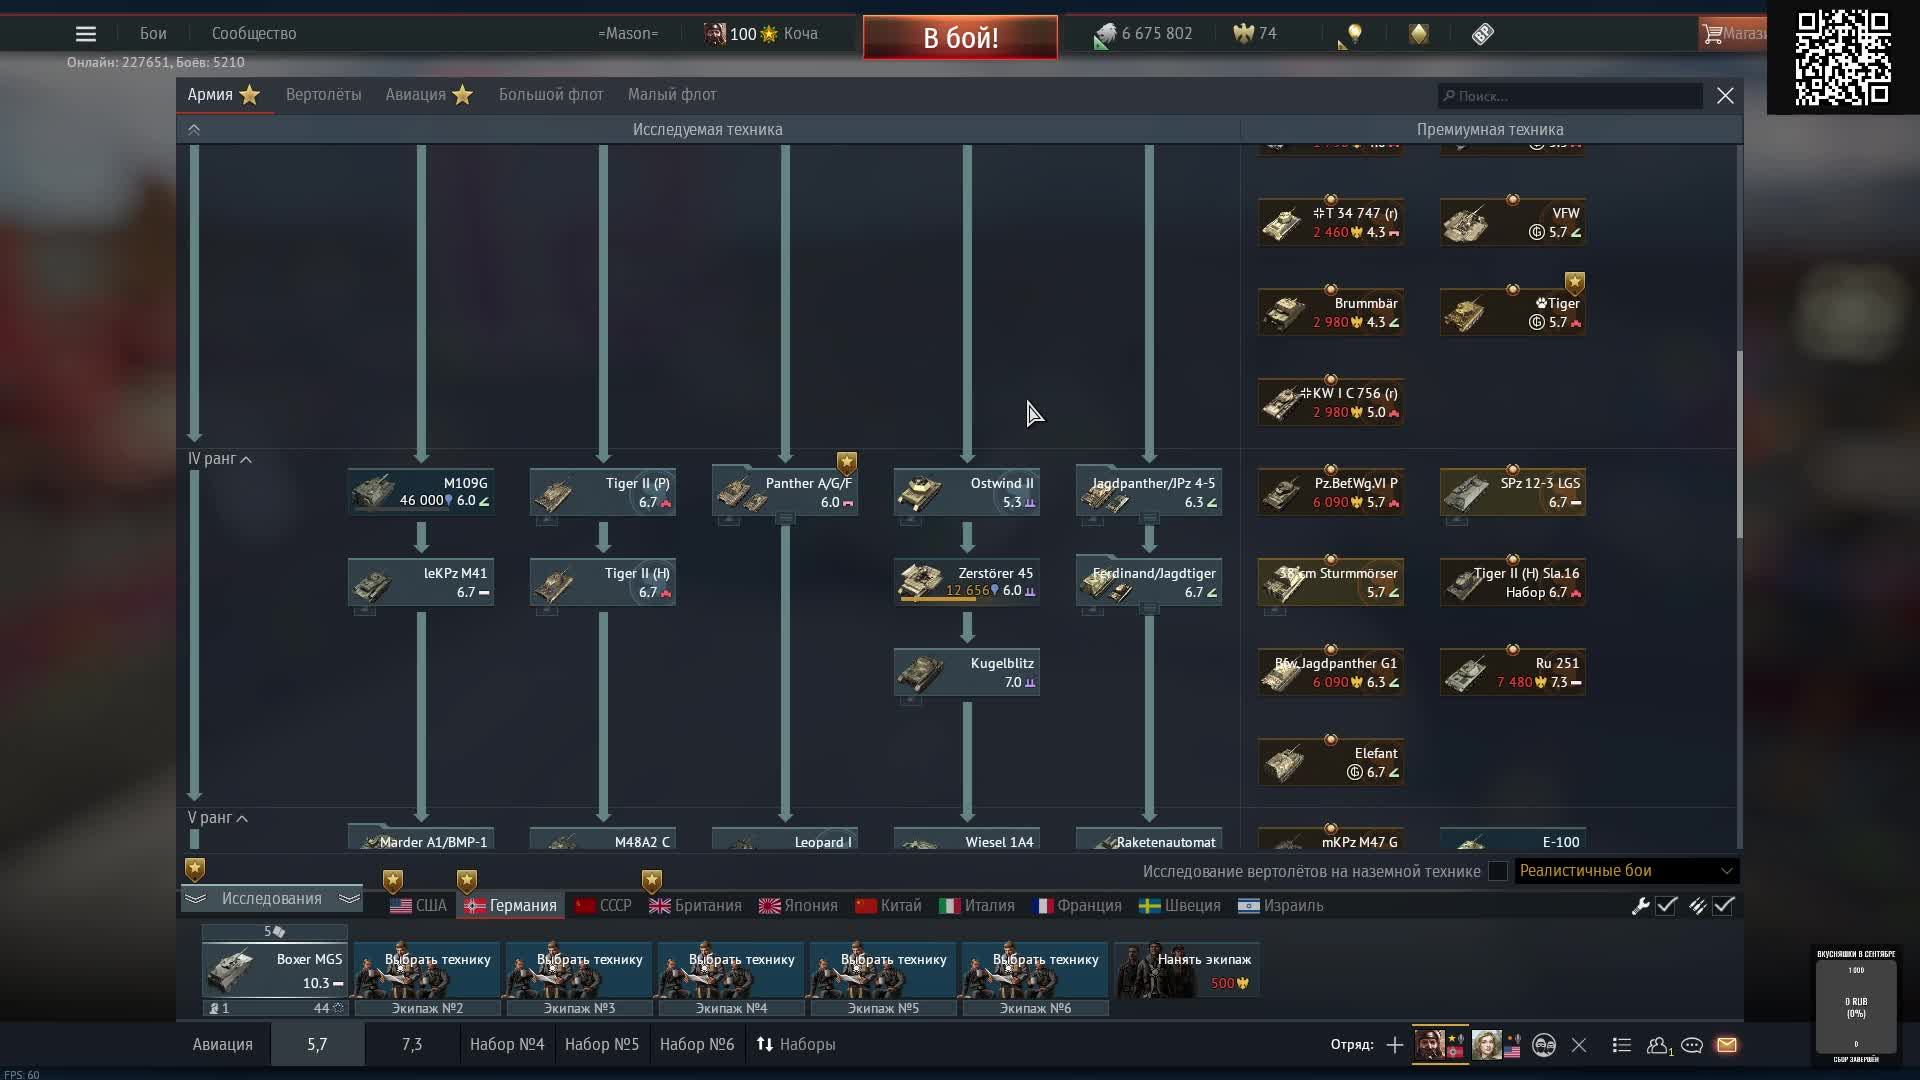Select the Elefant premium vehicle
The width and height of the screenshot is (1920, 1080).
(x=1331, y=763)
